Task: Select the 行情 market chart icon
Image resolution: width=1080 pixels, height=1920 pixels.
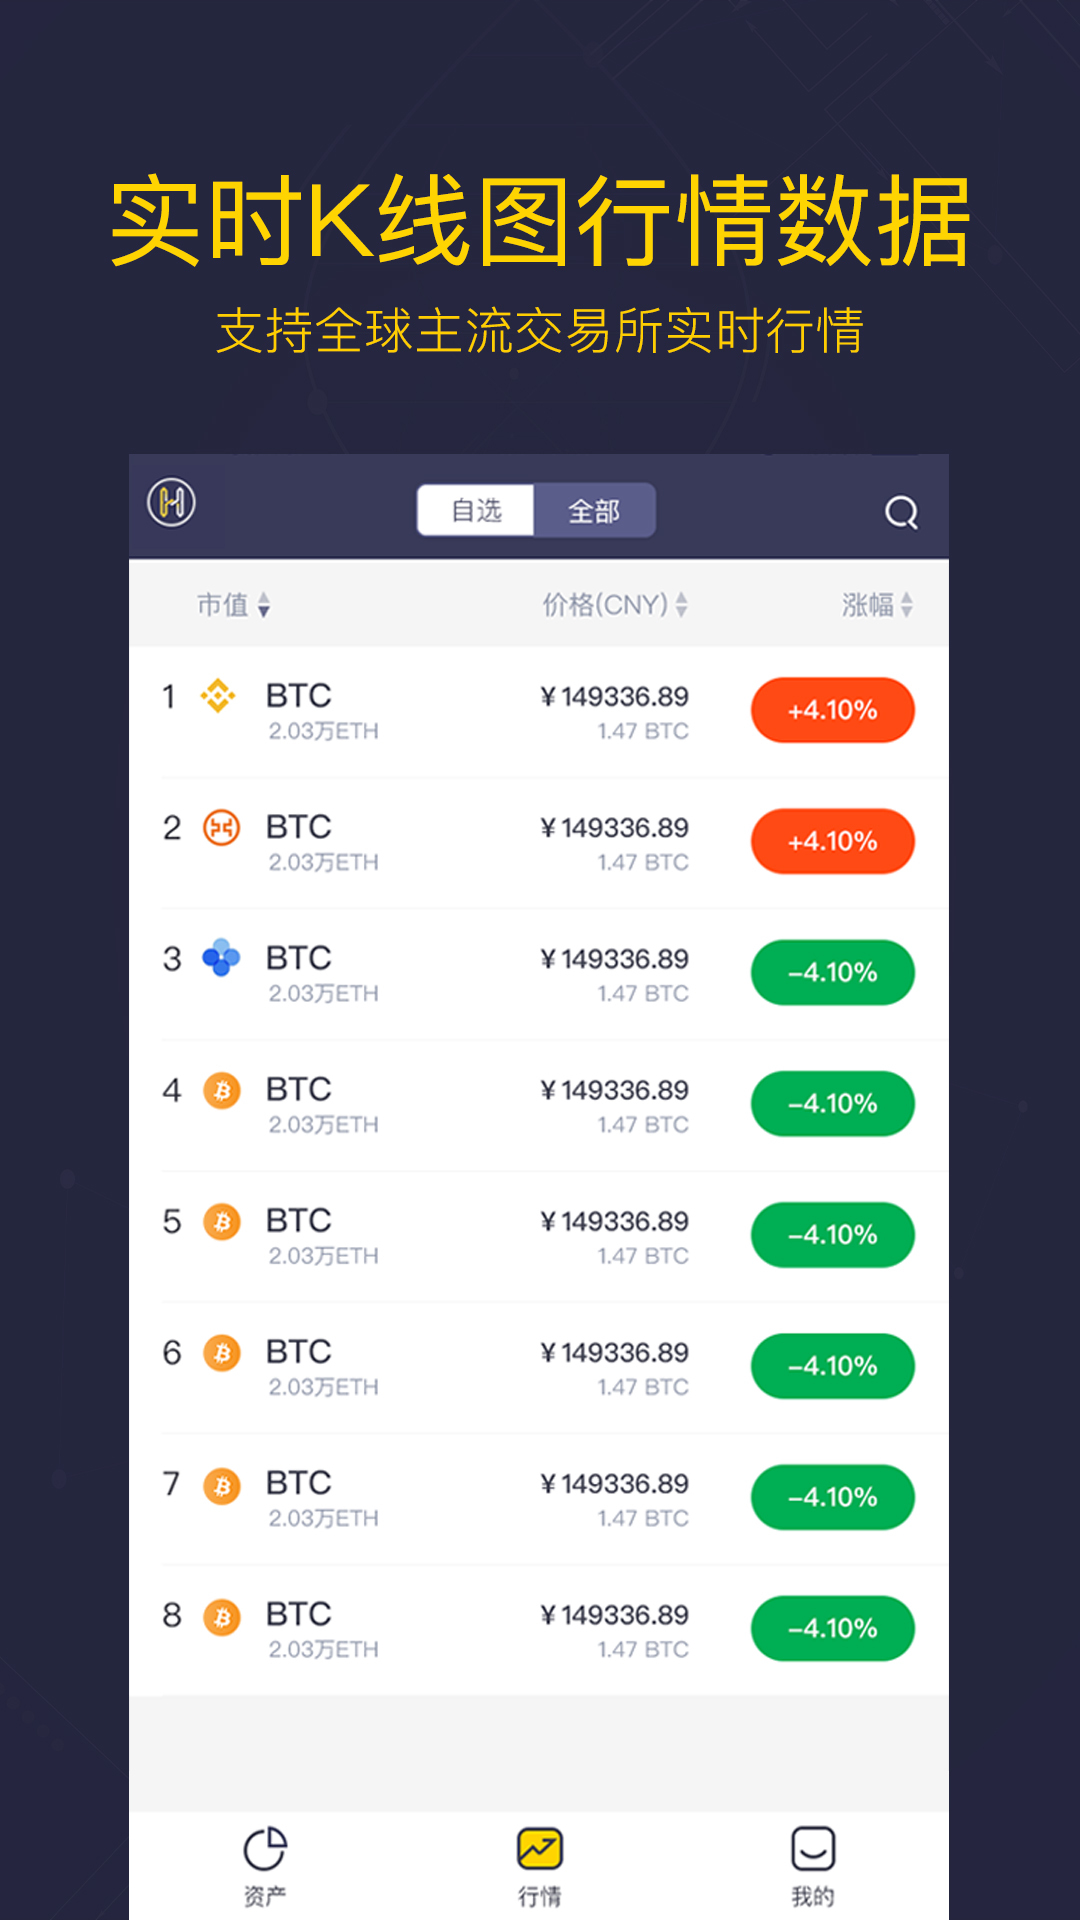Action: (540, 1850)
